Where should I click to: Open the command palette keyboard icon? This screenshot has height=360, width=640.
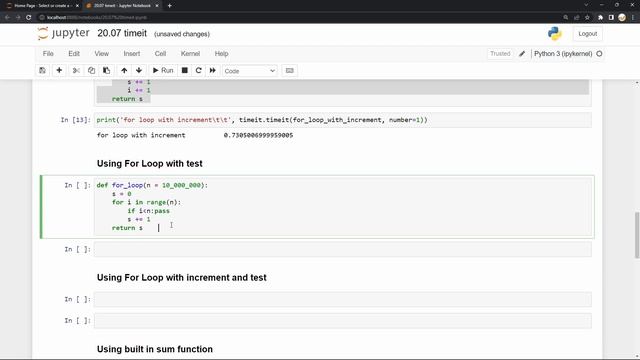(290, 71)
